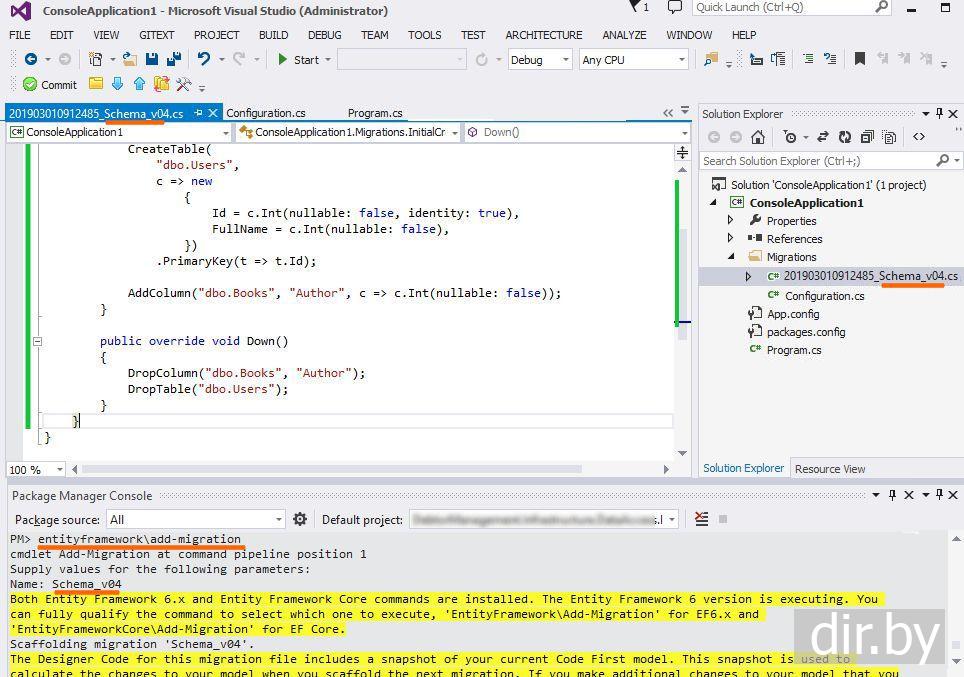The image size is (964, 677).
Task: Pin the Schema_v04.cs editor tab
Action: [x=198, y=113]
